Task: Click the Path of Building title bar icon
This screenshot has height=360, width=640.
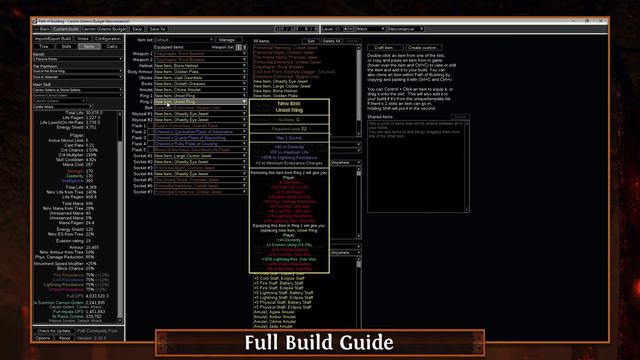Action: coord(35,21)
